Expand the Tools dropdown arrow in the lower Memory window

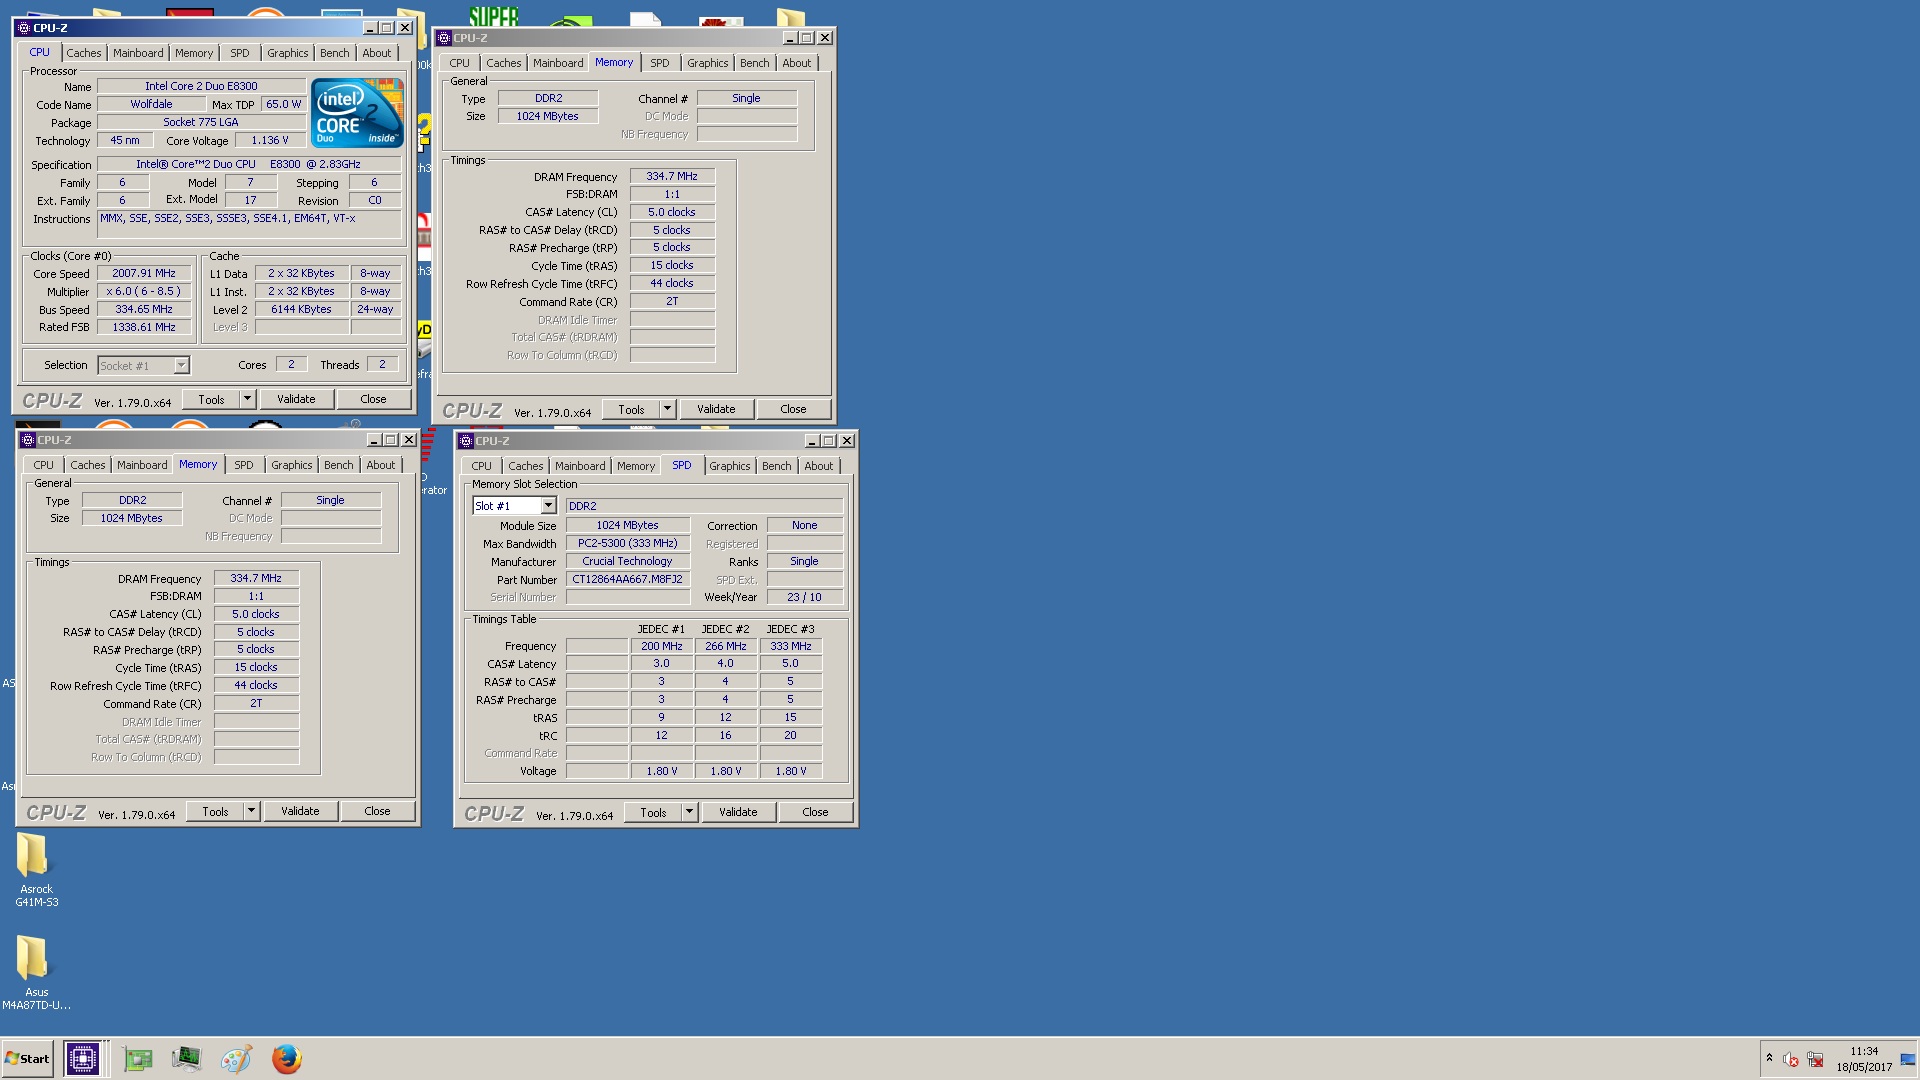[251, 811]
